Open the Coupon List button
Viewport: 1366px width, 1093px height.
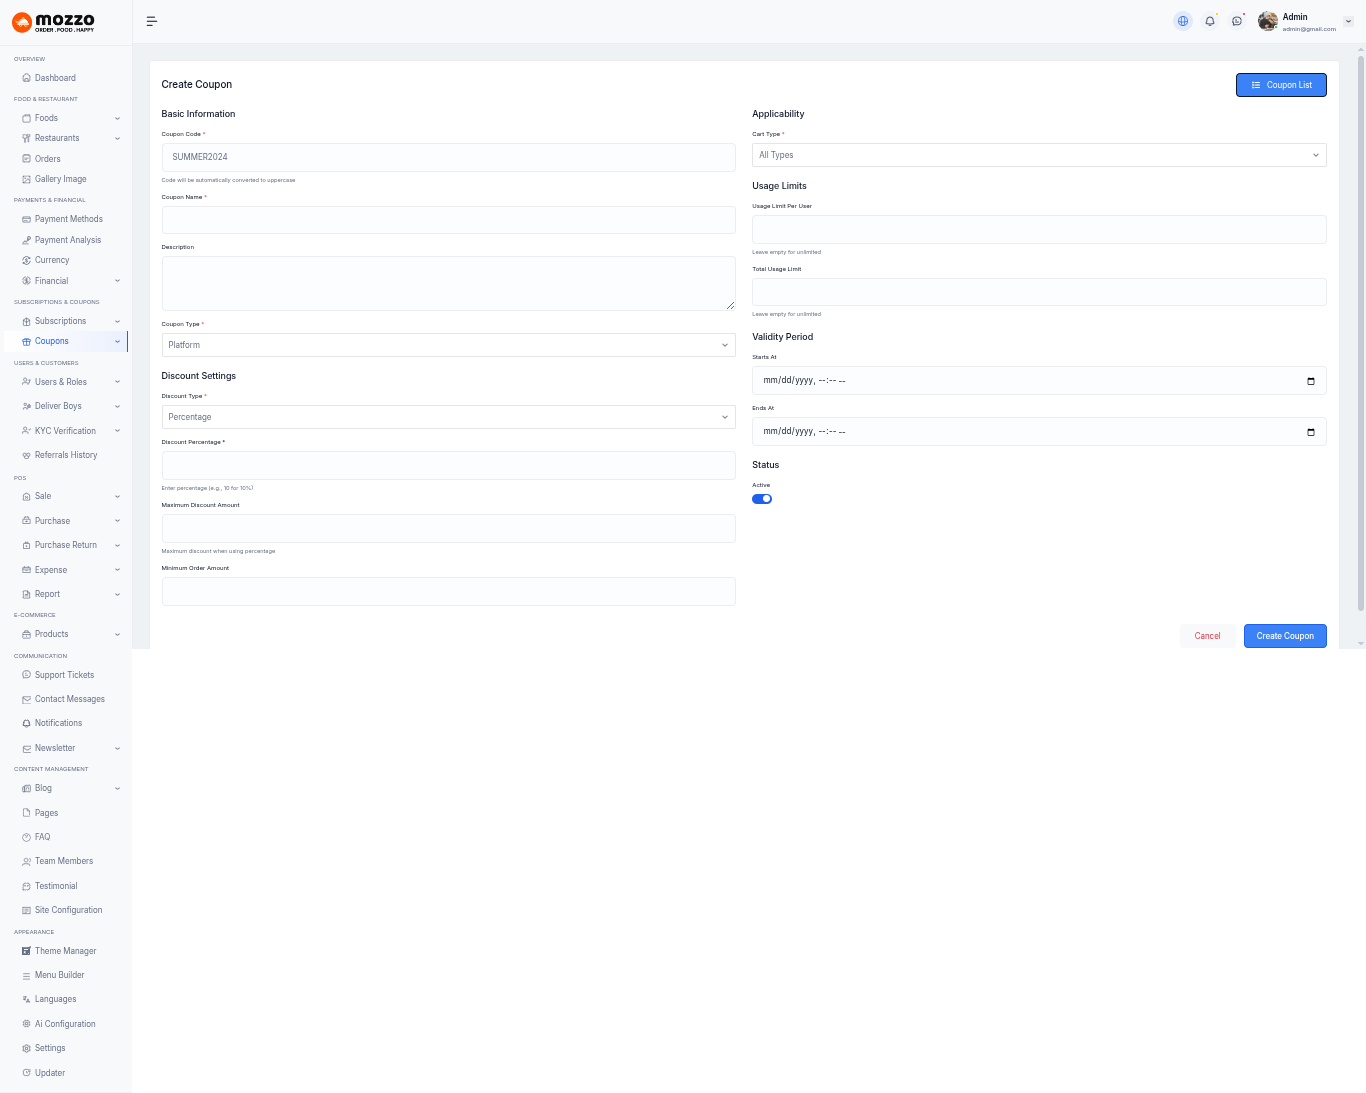tap(1280, 85)
